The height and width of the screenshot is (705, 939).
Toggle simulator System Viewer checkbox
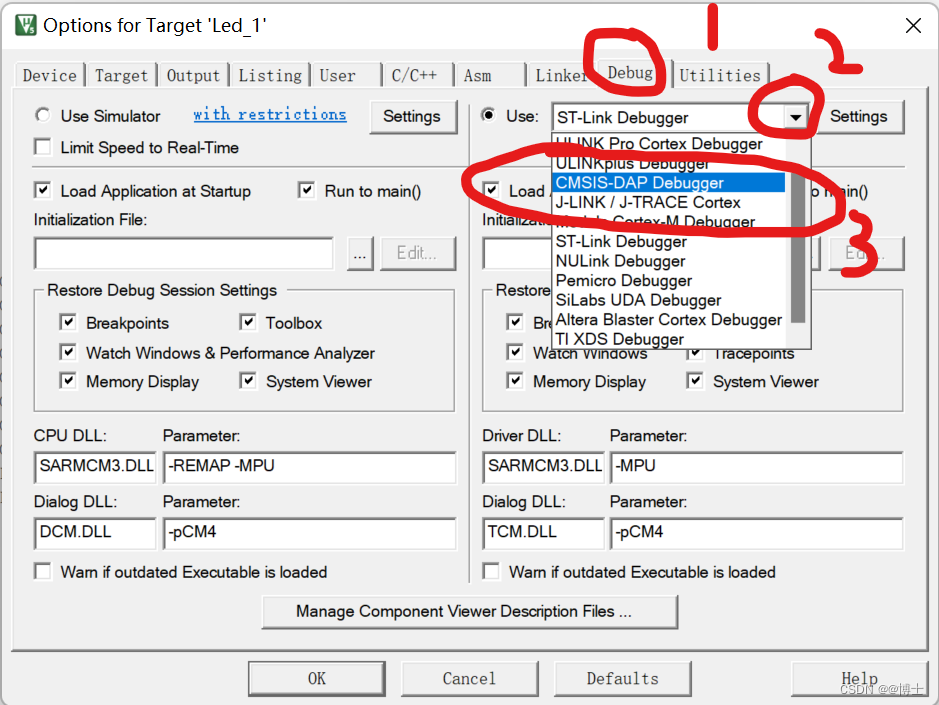coord(247,381)
